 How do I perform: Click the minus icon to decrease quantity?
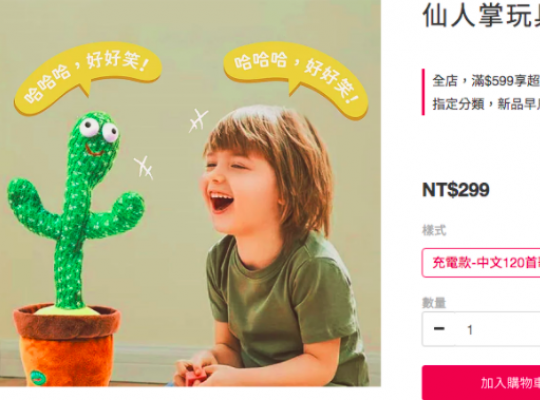pyautogui.click(x=439, y=329)
